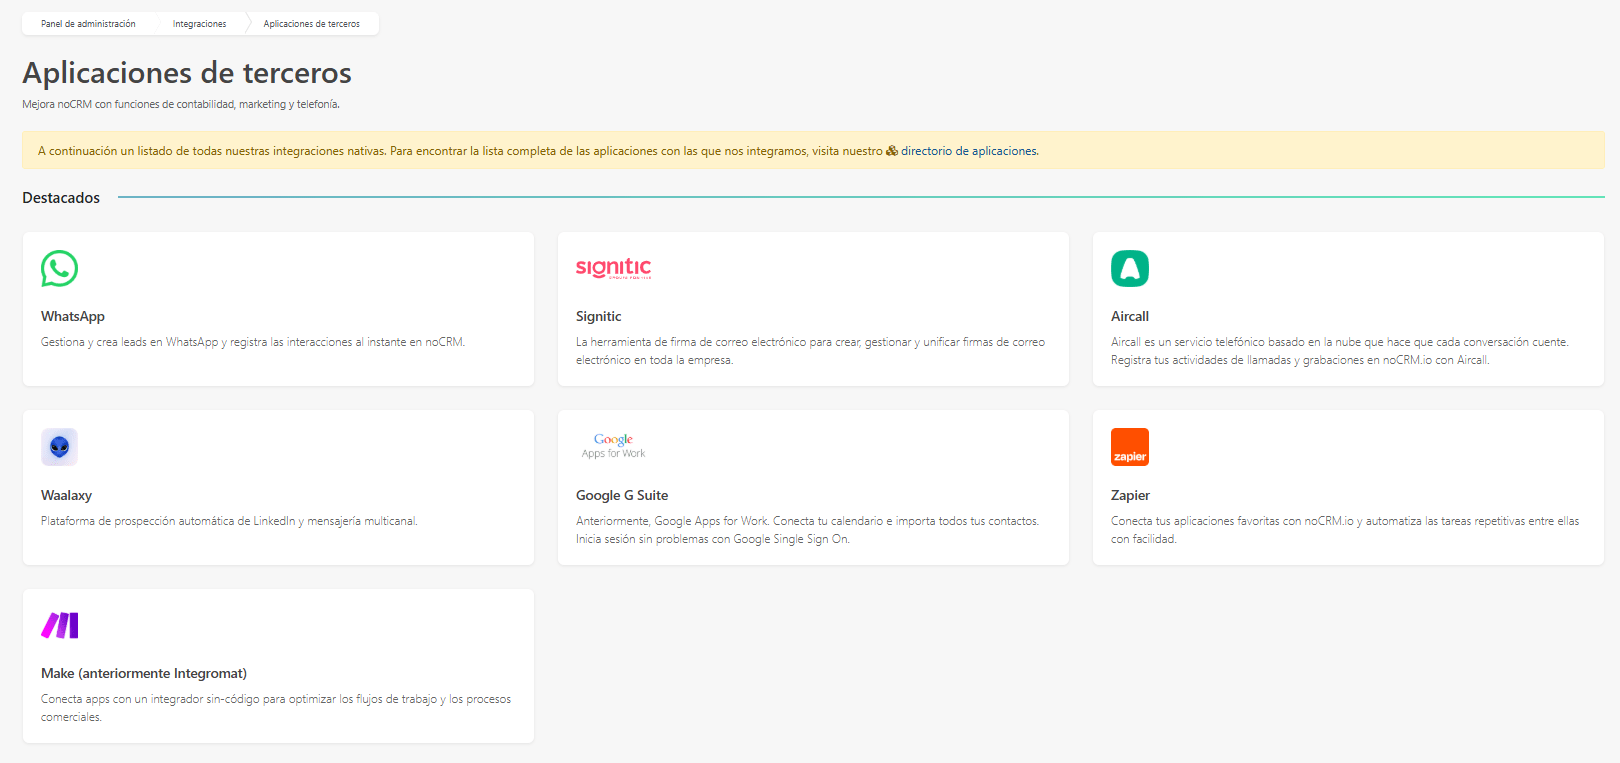Click Zapier description 'Conecta tus aplicaciones favoritas'
The image size is (1620, 763).
click(1345, 530)
